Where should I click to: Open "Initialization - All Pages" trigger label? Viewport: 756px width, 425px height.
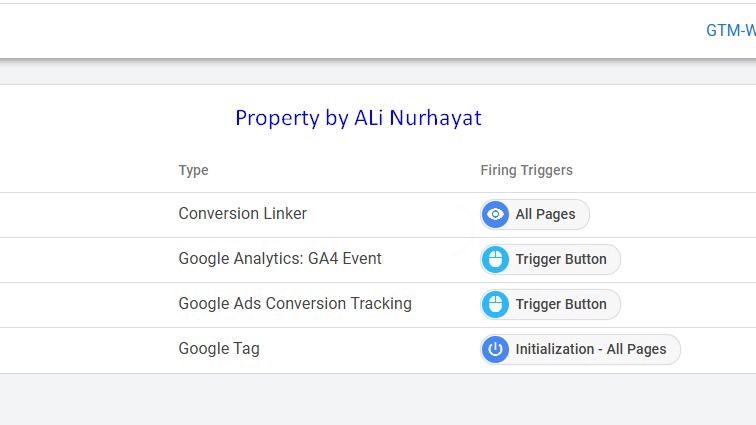[590, 350]
